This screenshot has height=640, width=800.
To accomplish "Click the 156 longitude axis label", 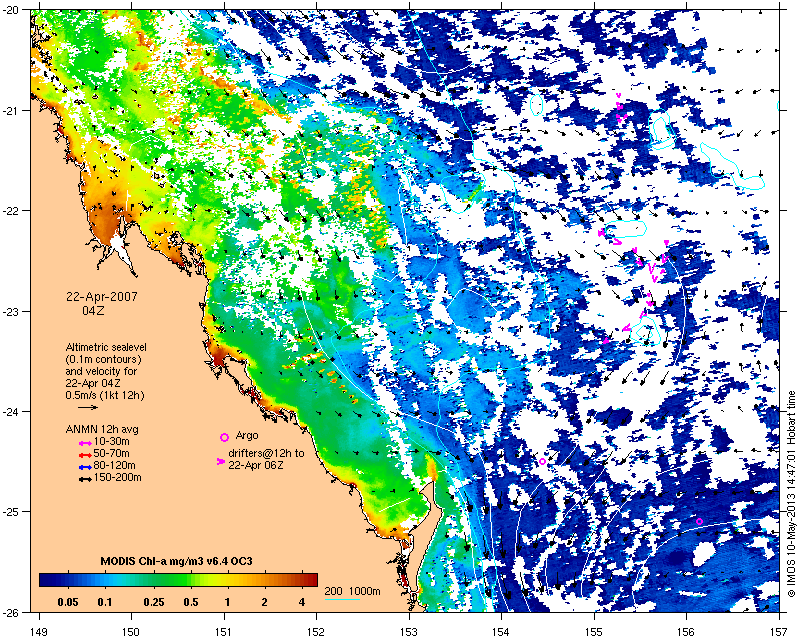I will coord(687,632).
